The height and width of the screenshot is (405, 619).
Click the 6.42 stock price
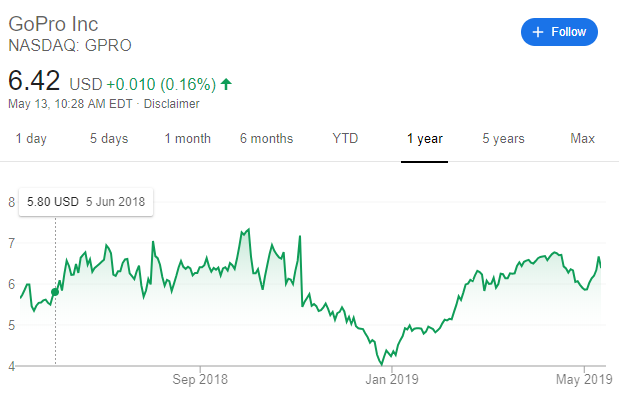[x=34, y=81]
